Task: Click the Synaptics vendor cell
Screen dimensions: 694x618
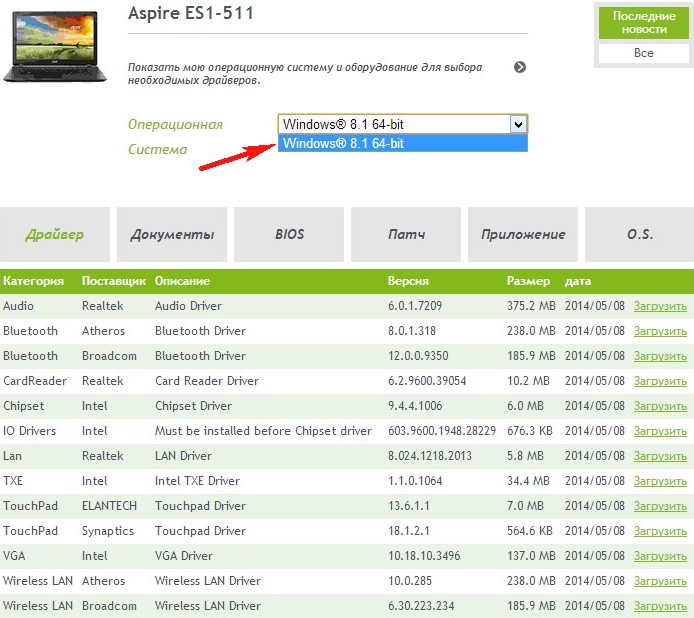Action: coord(108,531)
